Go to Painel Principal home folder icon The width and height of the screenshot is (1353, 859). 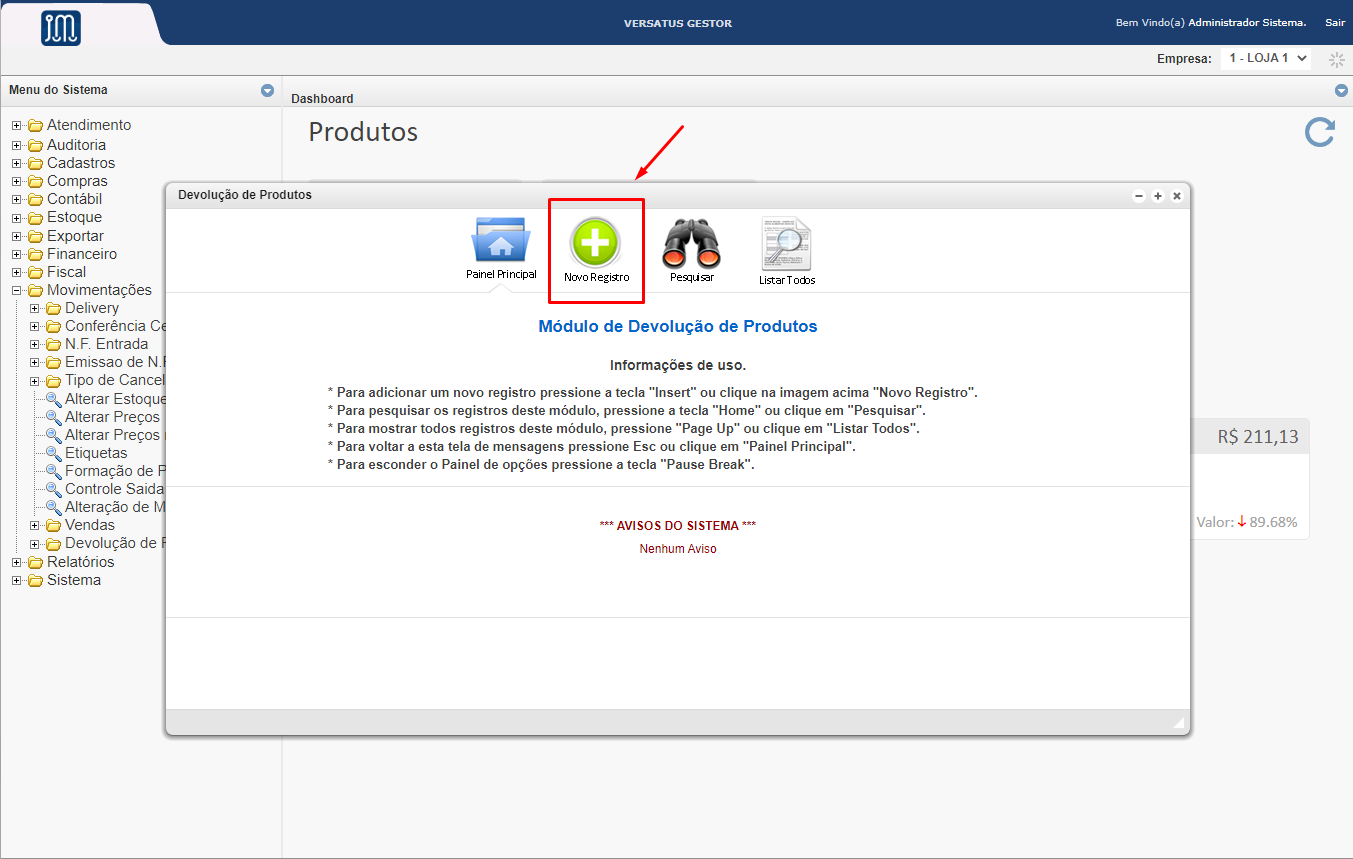(x=501, y=241)
